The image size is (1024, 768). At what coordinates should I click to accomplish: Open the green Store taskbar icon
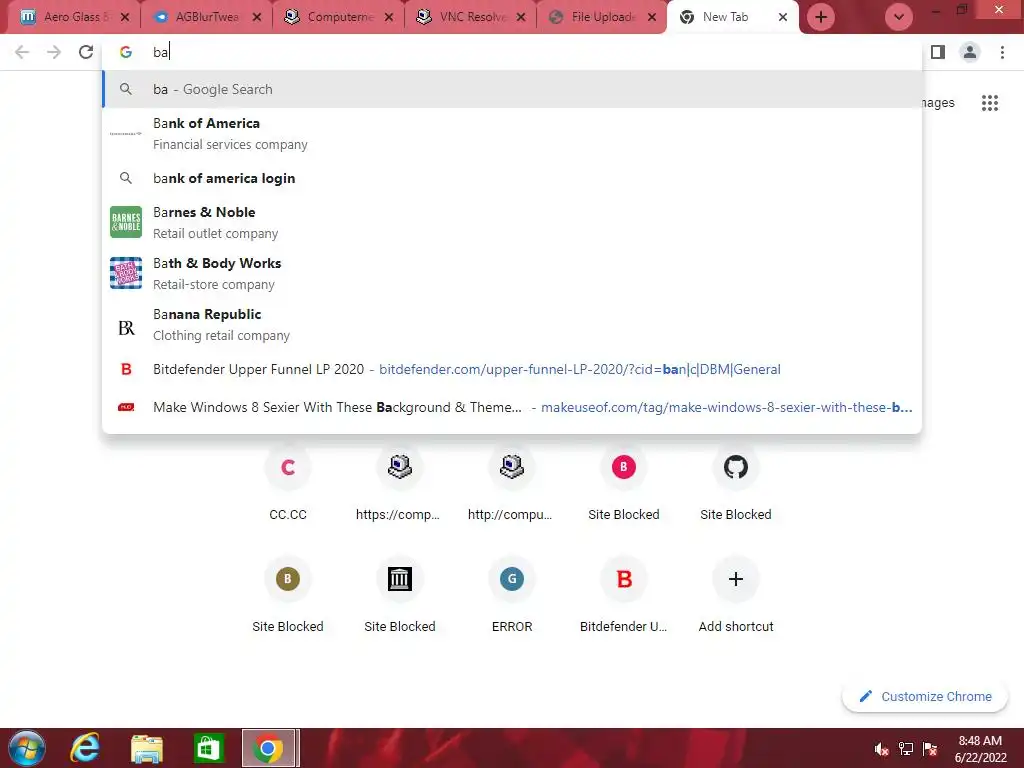pyautogui.click(x=209, y=748)
